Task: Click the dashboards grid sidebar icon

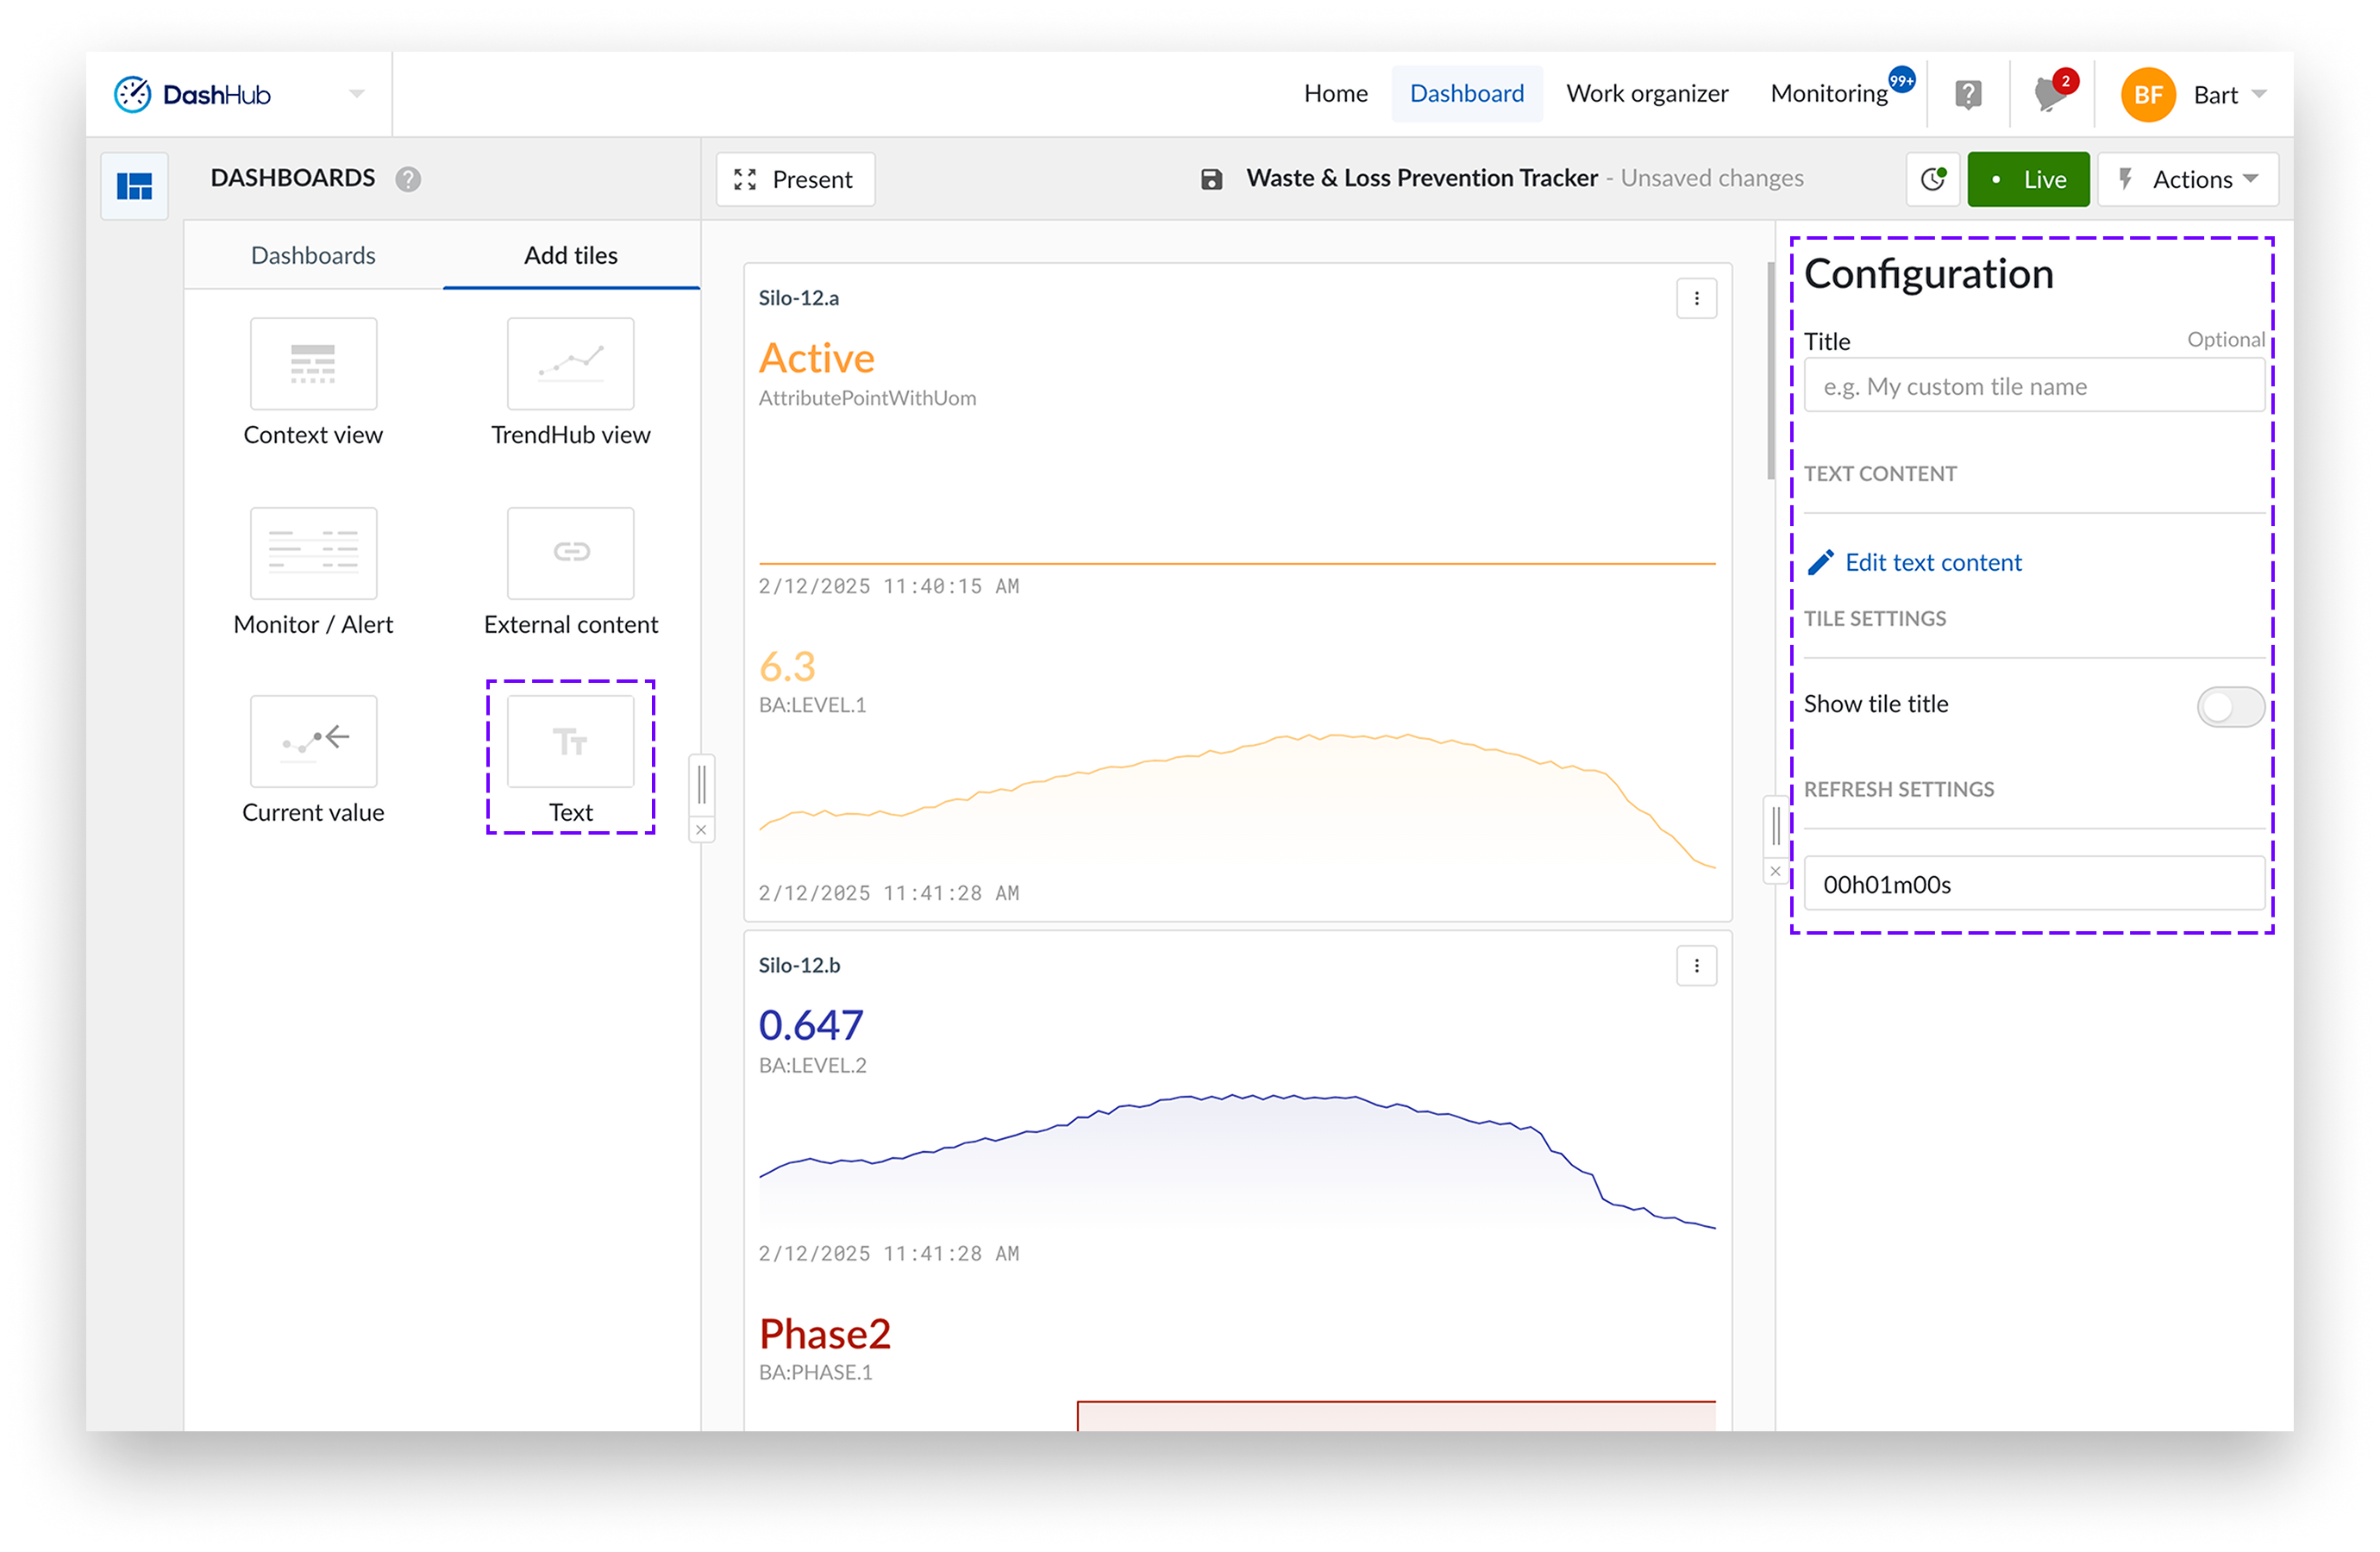Action: (x=134, y=186)
